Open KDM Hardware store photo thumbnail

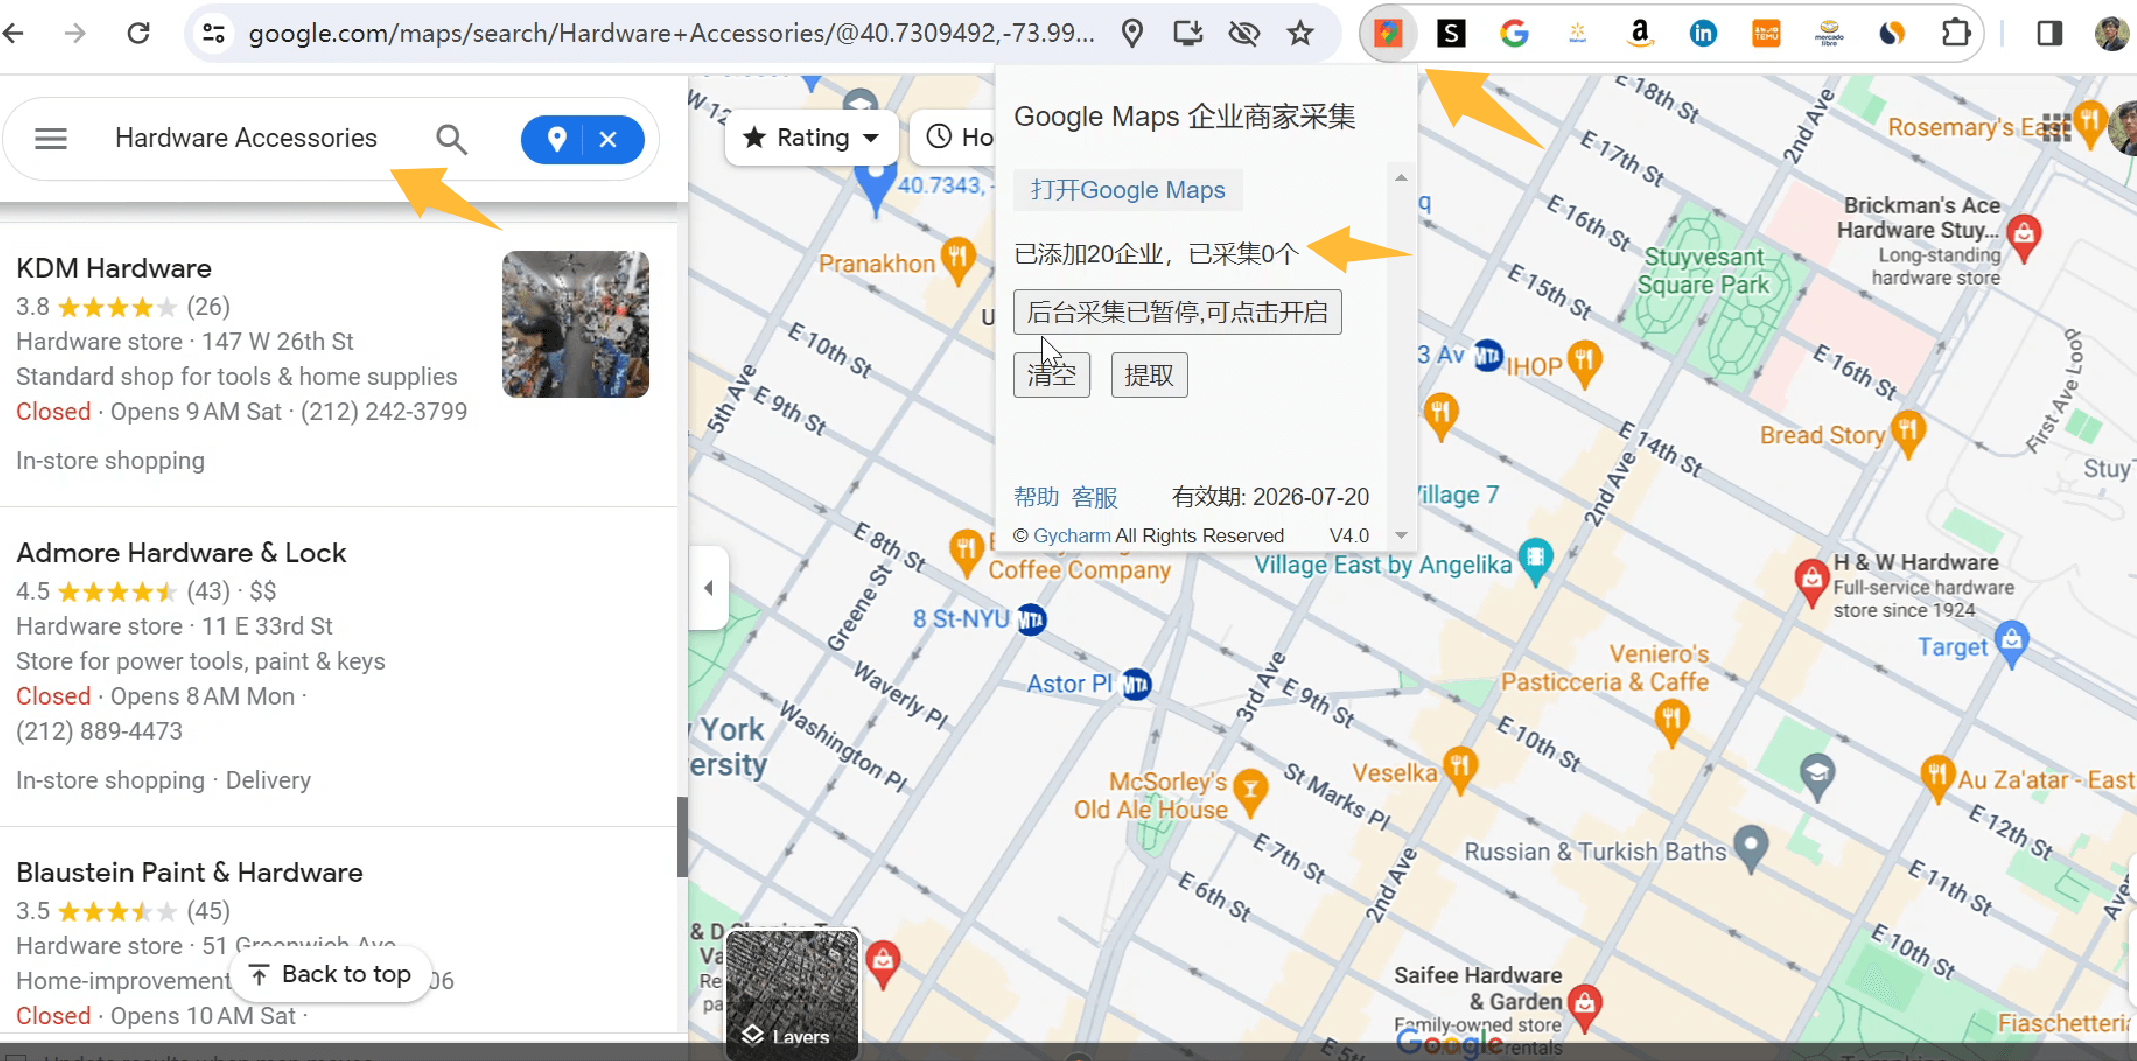point(575,324)
